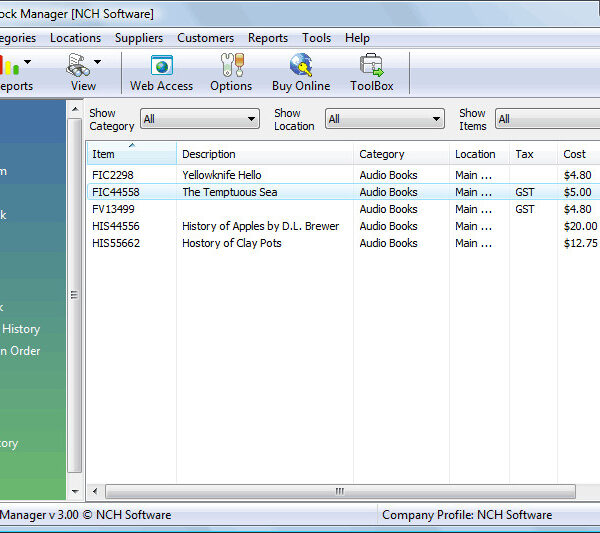Click the sidebar scrollbar down arrow

click(75, 491)
